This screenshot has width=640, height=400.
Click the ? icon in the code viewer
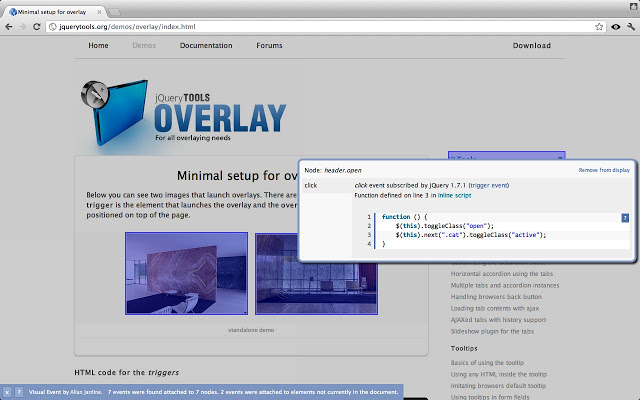[x=625, y=218]
